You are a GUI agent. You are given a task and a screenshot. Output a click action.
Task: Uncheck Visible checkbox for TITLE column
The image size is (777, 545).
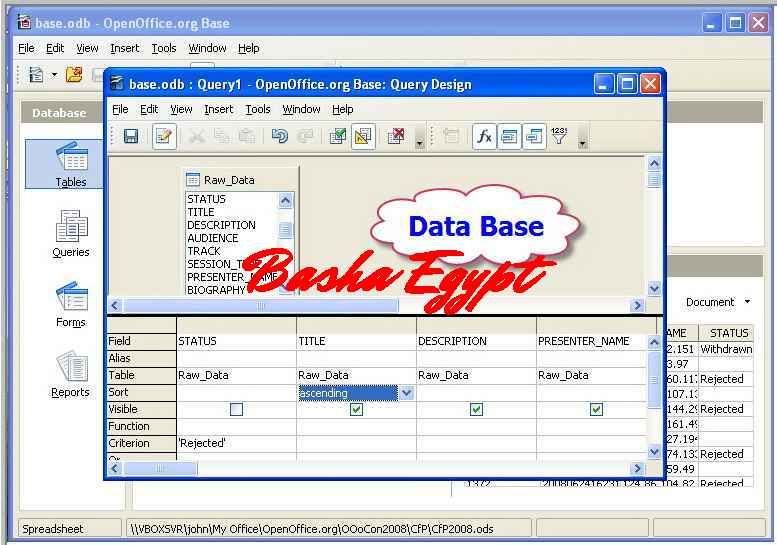(x=356, y=409)
